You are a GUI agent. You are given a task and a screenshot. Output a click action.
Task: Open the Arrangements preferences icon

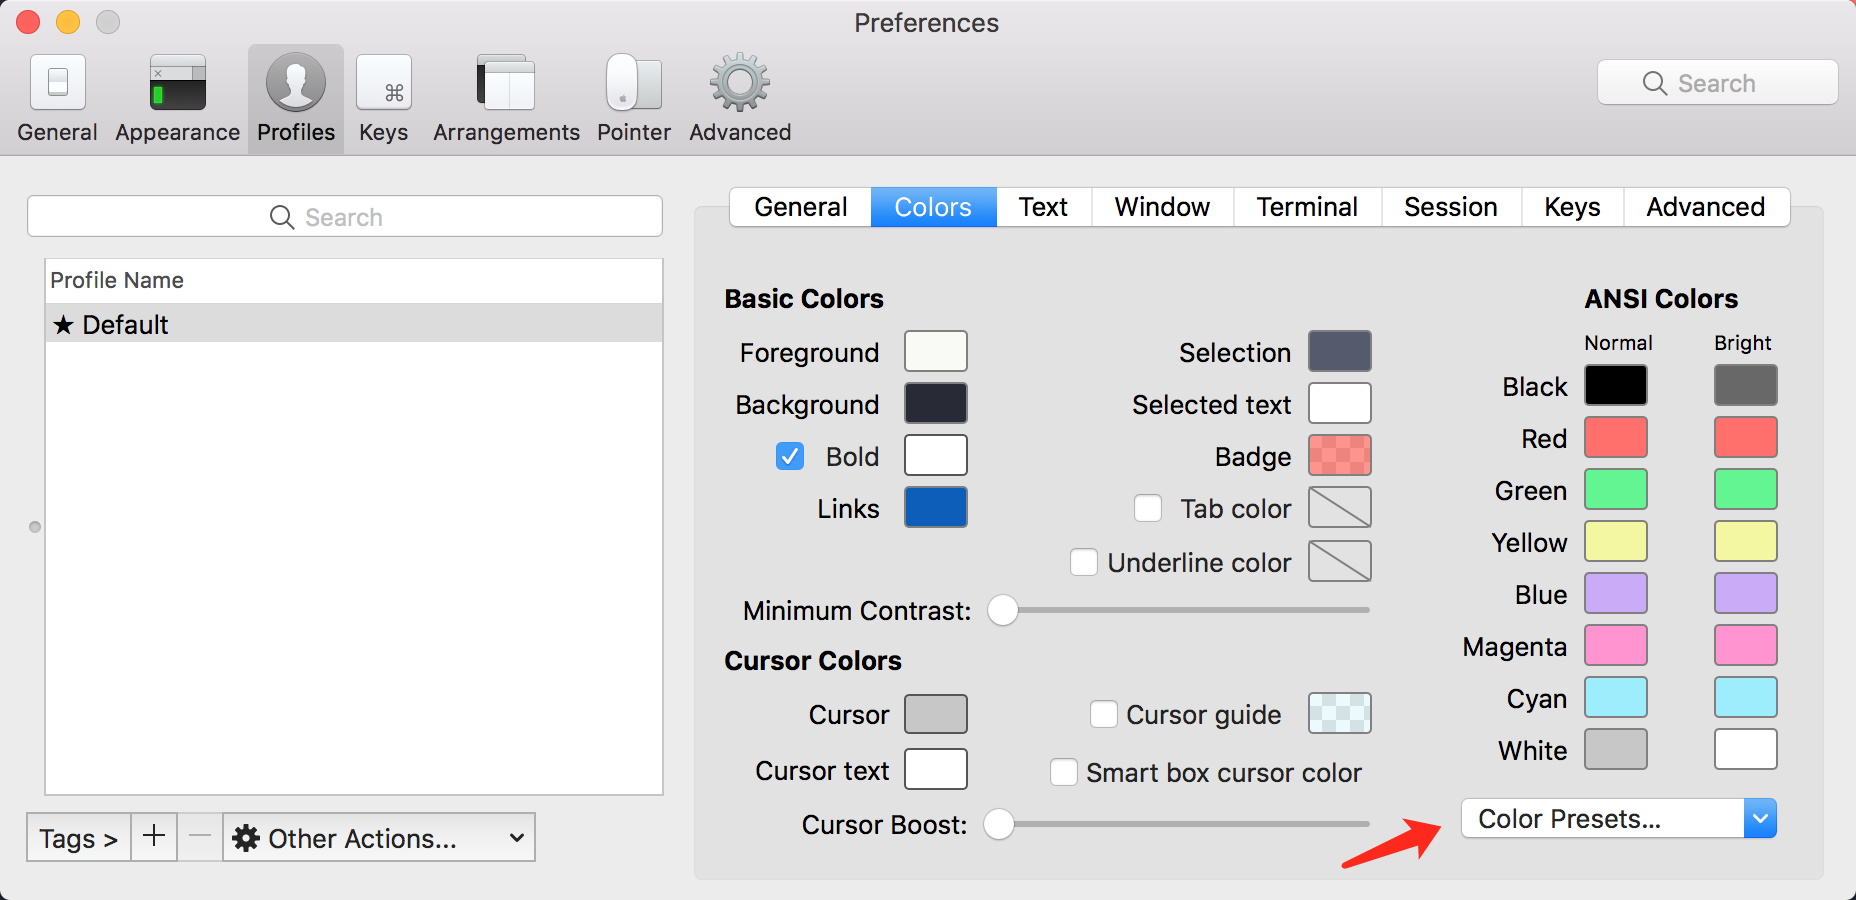tap(506, 84)
